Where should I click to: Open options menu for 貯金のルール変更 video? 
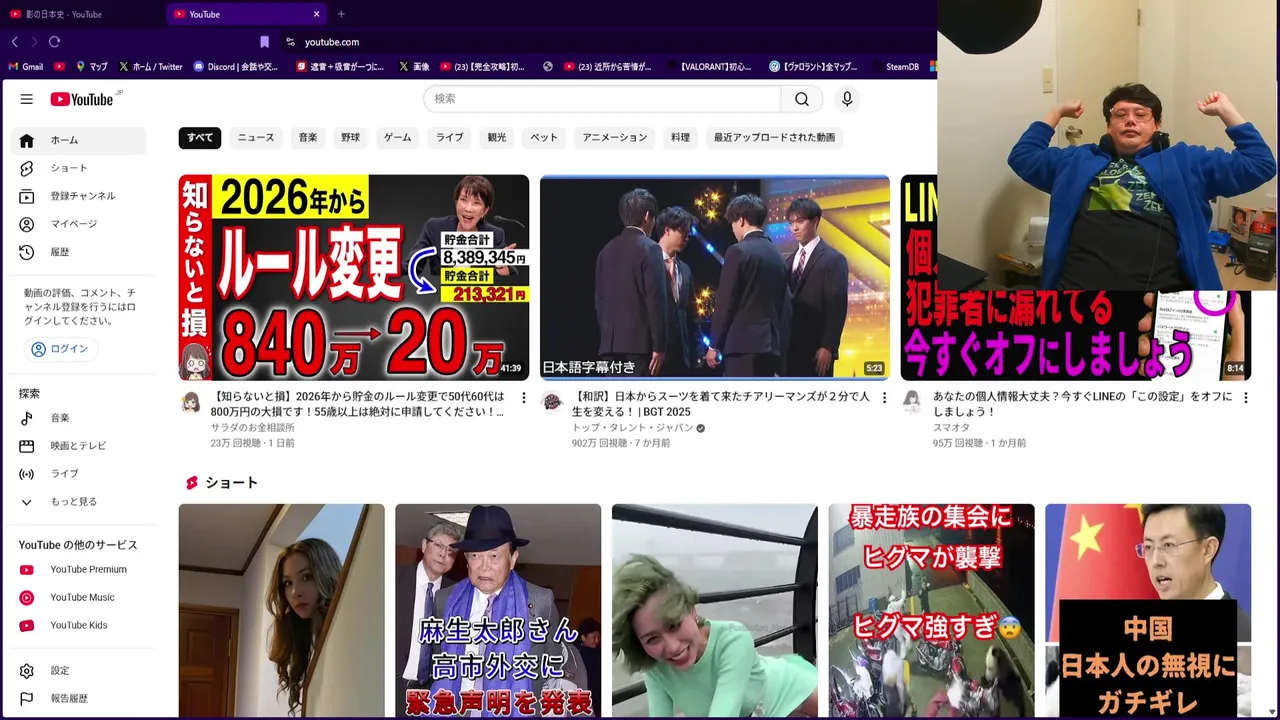523,398
